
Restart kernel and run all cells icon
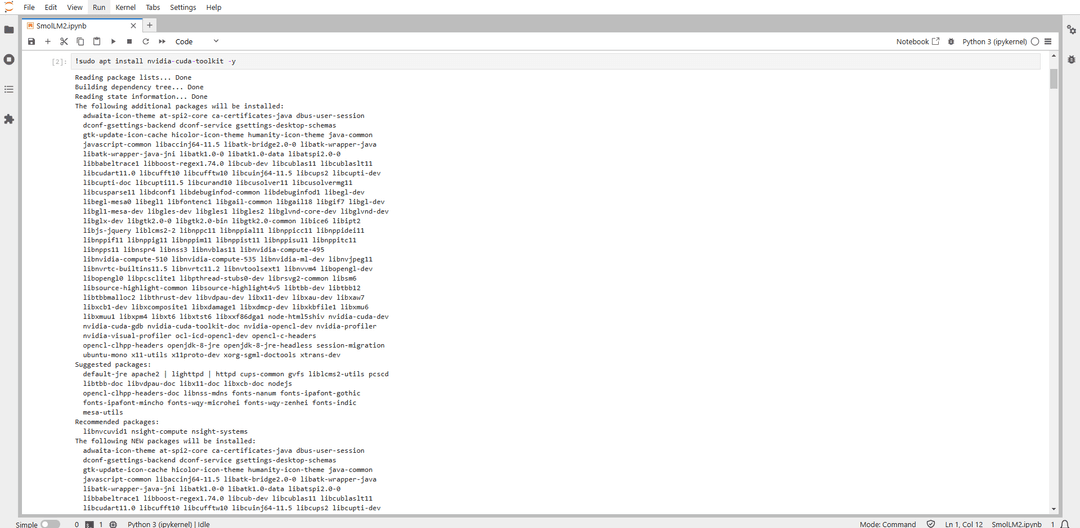[162, 42]
